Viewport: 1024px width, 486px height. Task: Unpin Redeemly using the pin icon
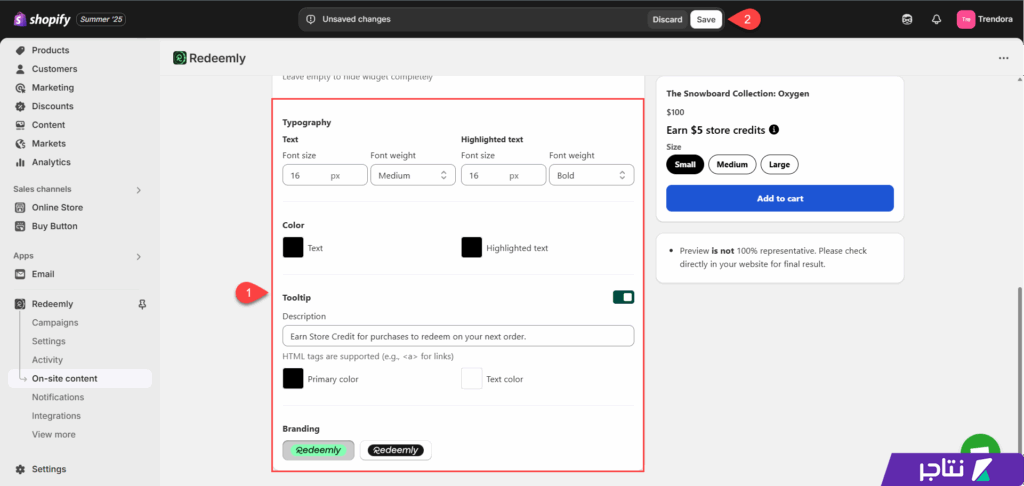[142, 304]
